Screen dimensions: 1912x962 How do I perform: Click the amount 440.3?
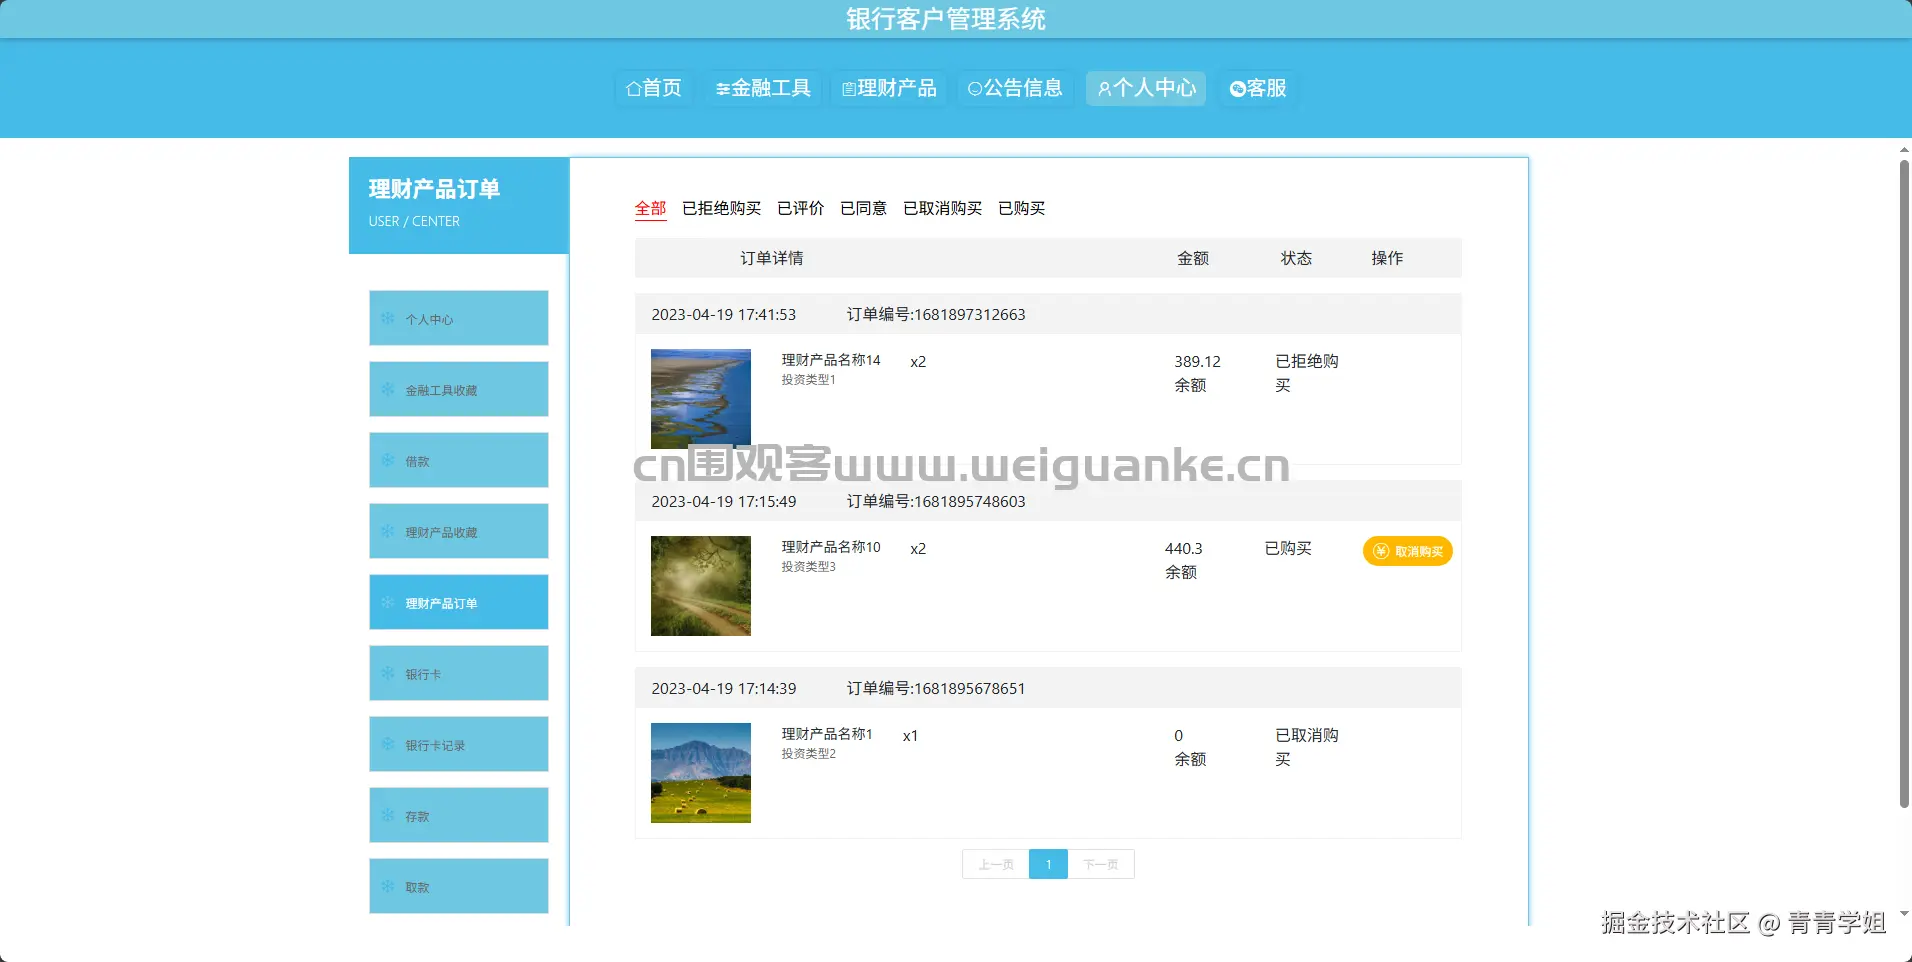(1183, 548)
